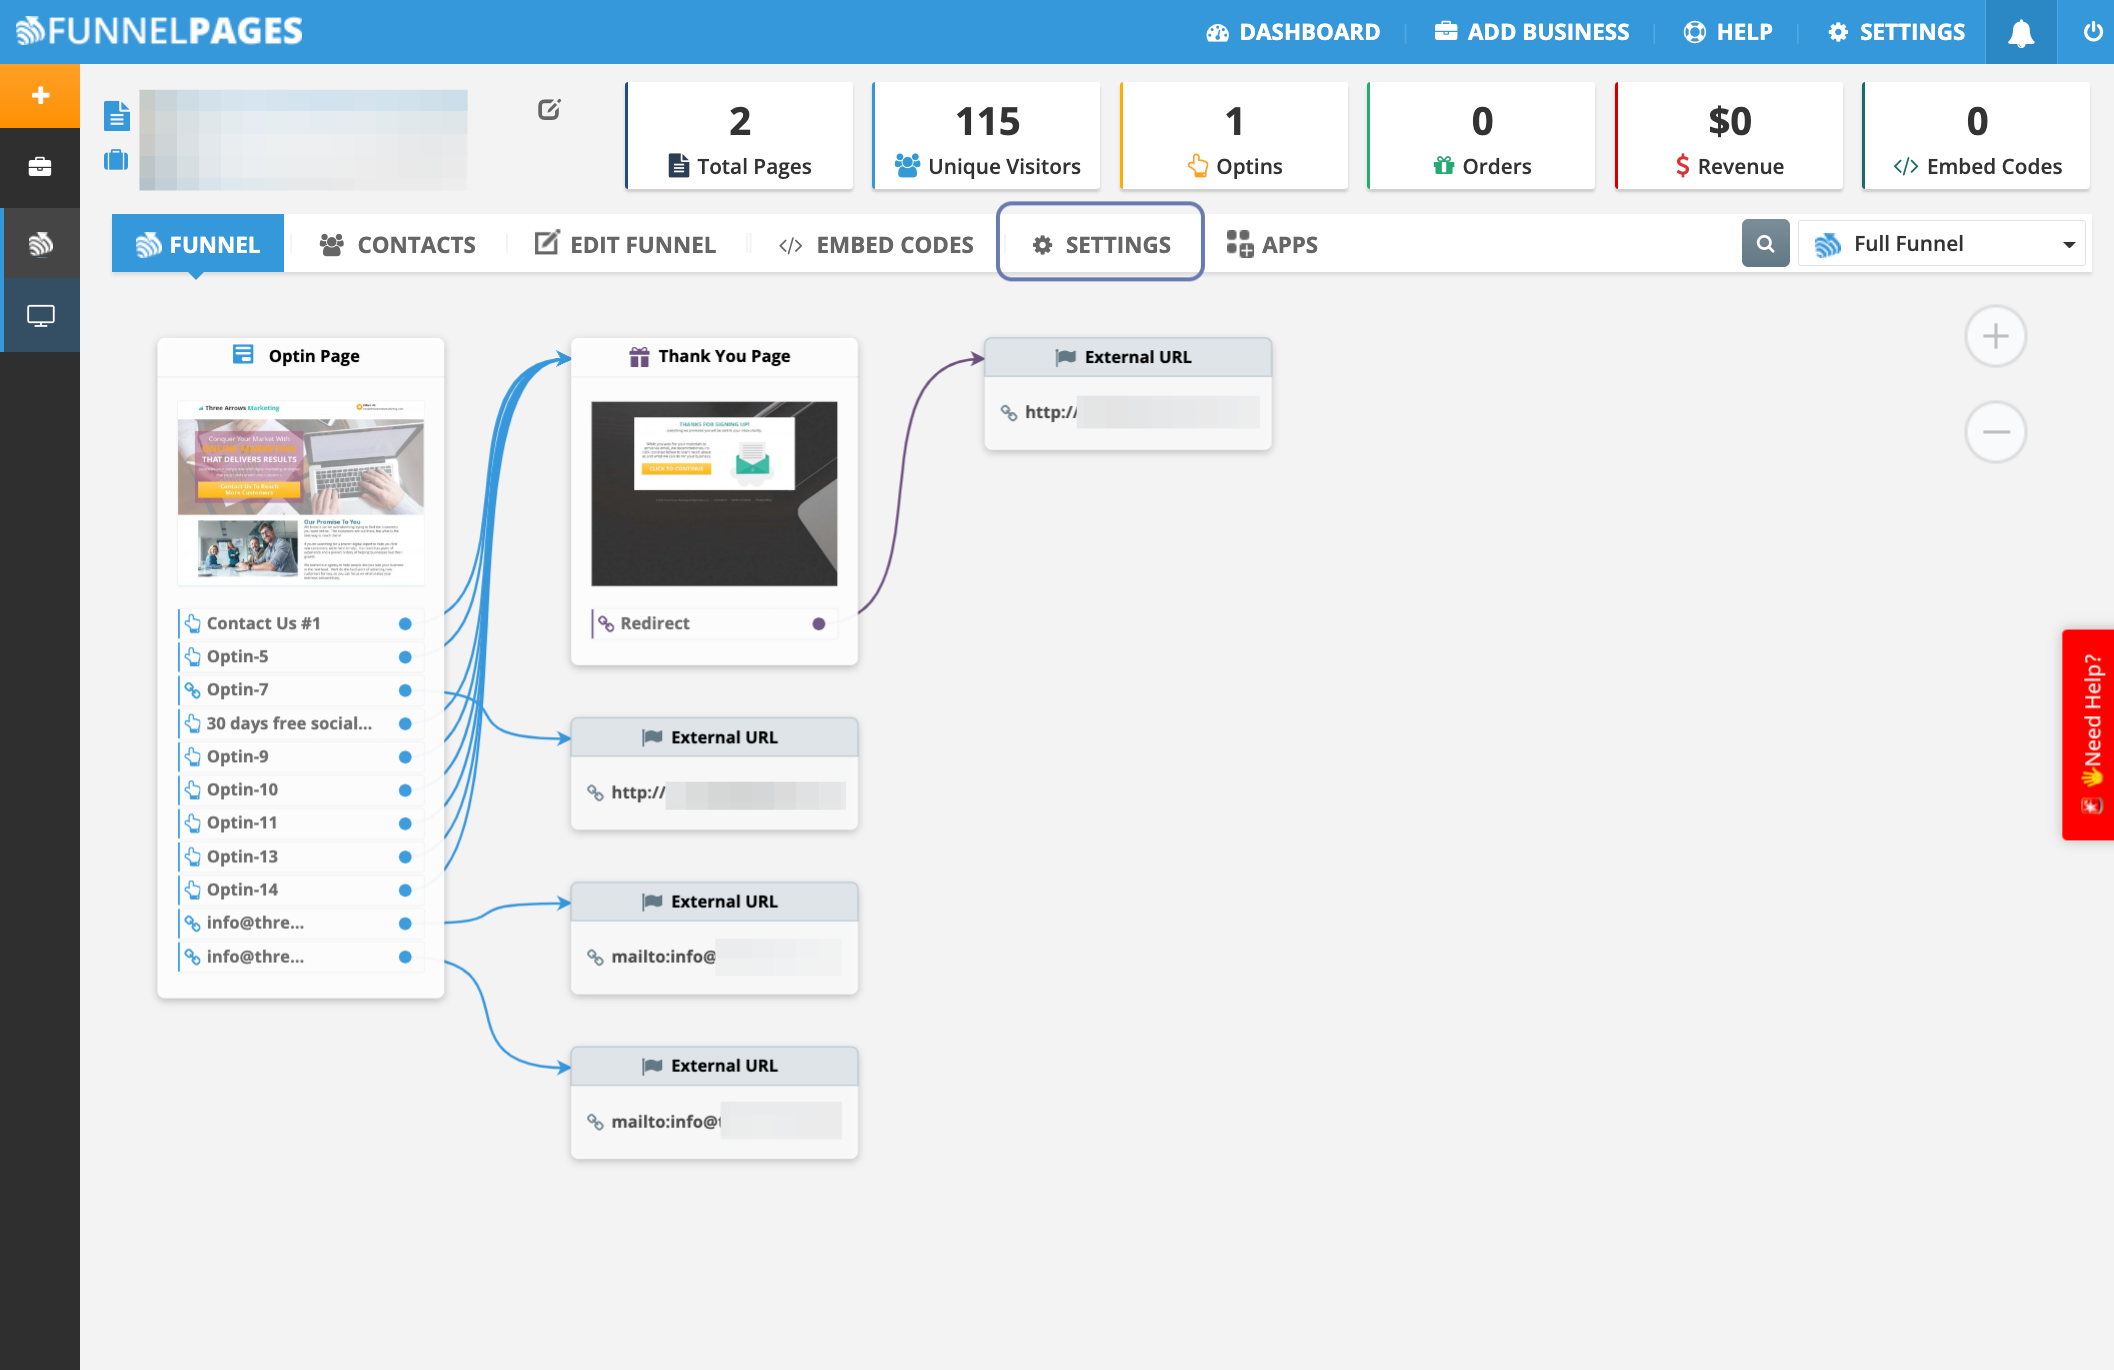Switch to the Embed Codes tab
The height and width of the screenshot is (1370, 2114).
click(x=876, y=245)
